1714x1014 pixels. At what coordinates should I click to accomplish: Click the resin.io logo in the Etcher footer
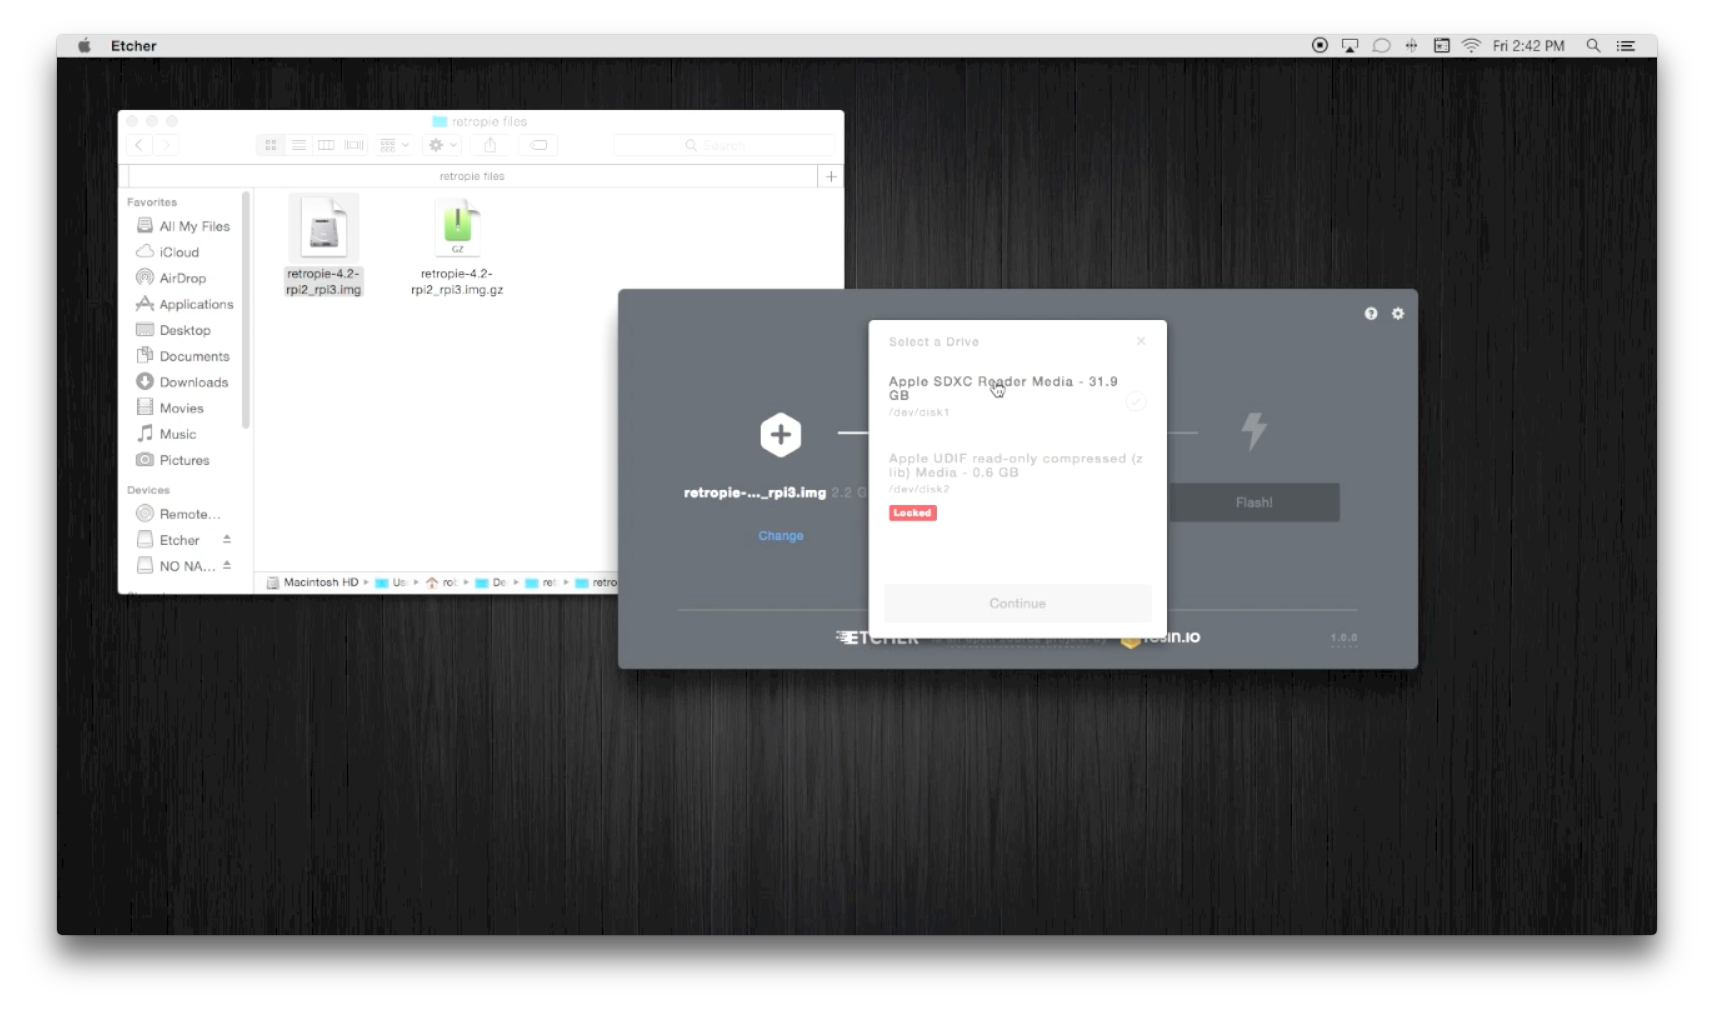[1160, 637]
